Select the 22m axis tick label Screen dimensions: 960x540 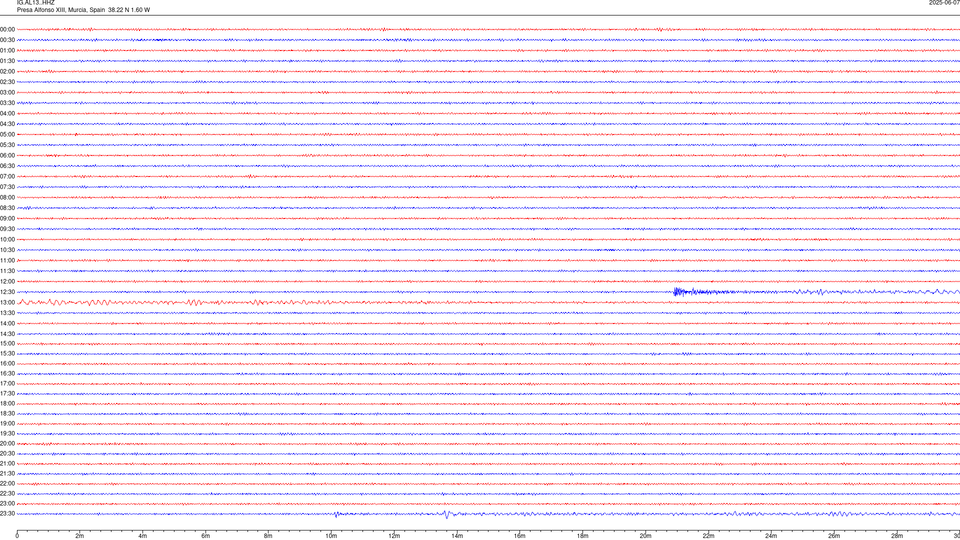point(708,536)
